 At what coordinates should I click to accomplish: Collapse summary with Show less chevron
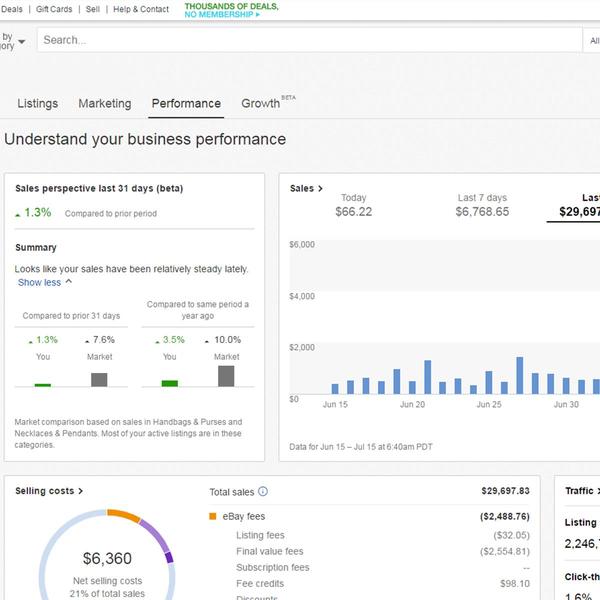click(x=69, y=282)
